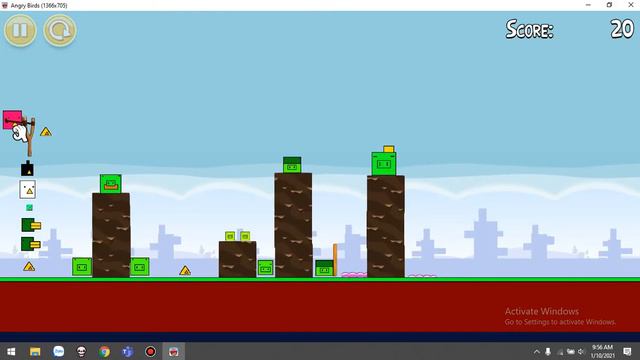Screen dimensions: 640x360
Task: Pause the game with the pause button
Action: pos(20,30)
